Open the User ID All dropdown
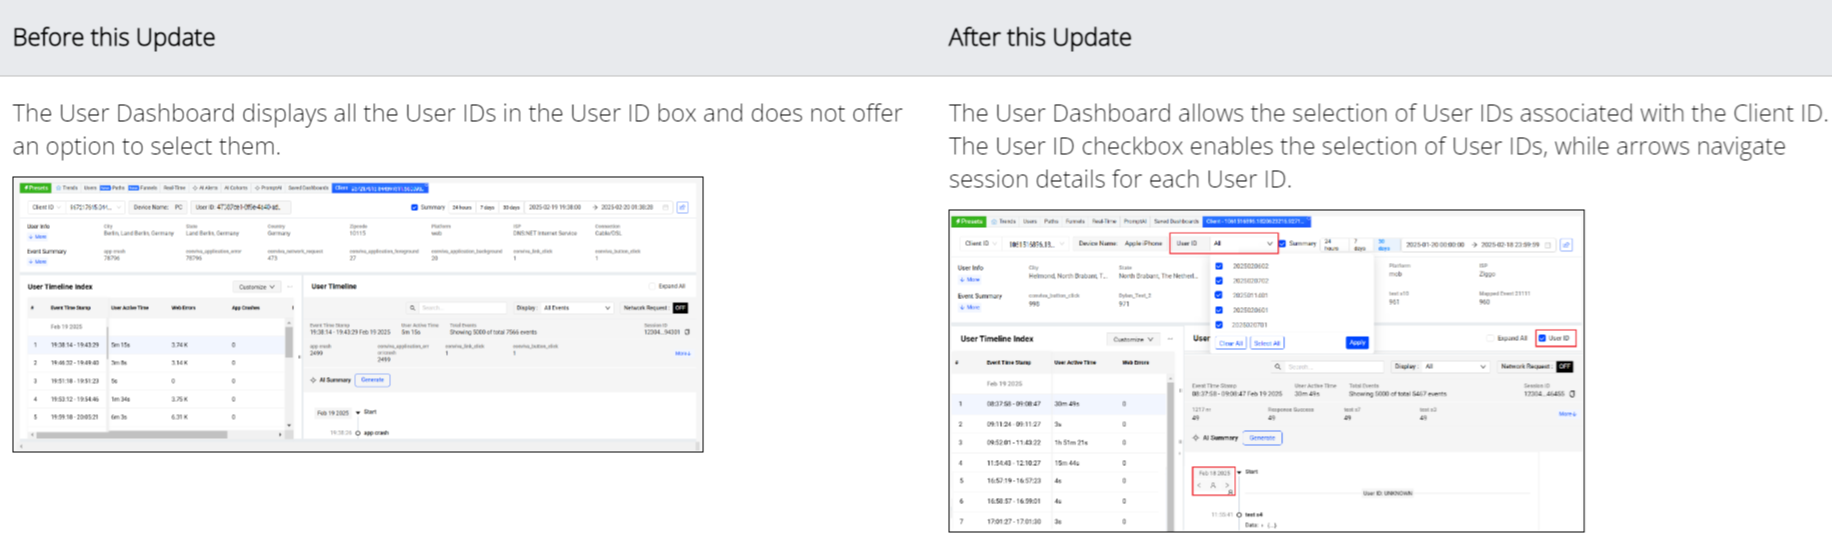The image size is (1832, 544). [1243, 243]
